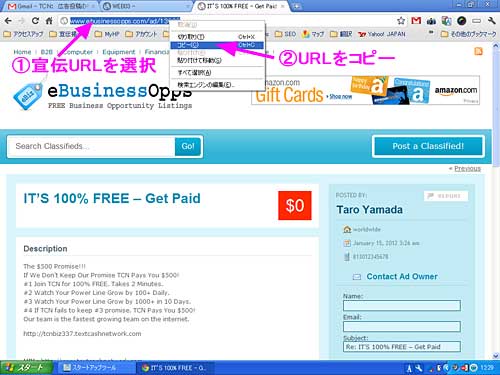Click the wrench icon in system tray
This screenshot has width=500, height=375.
pos(419,368)
